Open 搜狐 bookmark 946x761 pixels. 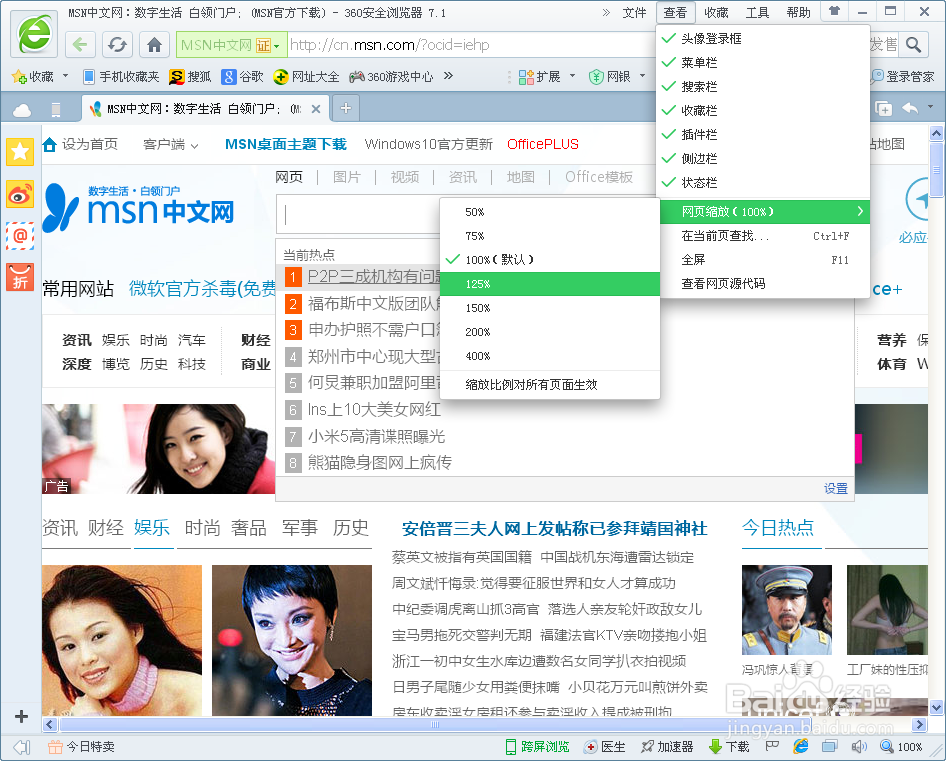tap(190, 77)
